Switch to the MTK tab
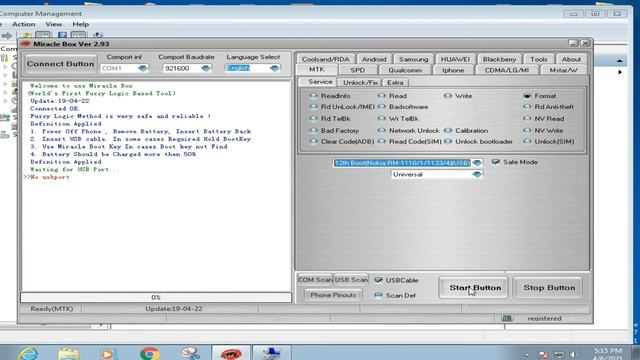 click(316, 70)
